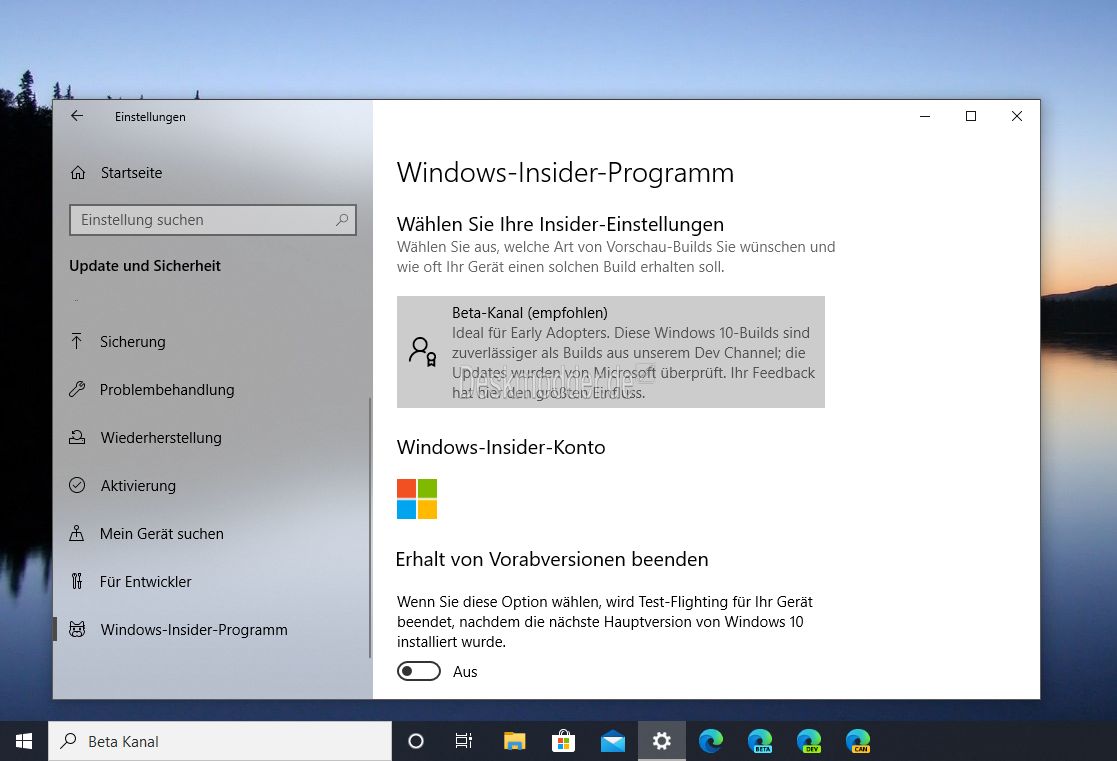
Task: Close the Einstellungen window
Action: [1017, 116]
